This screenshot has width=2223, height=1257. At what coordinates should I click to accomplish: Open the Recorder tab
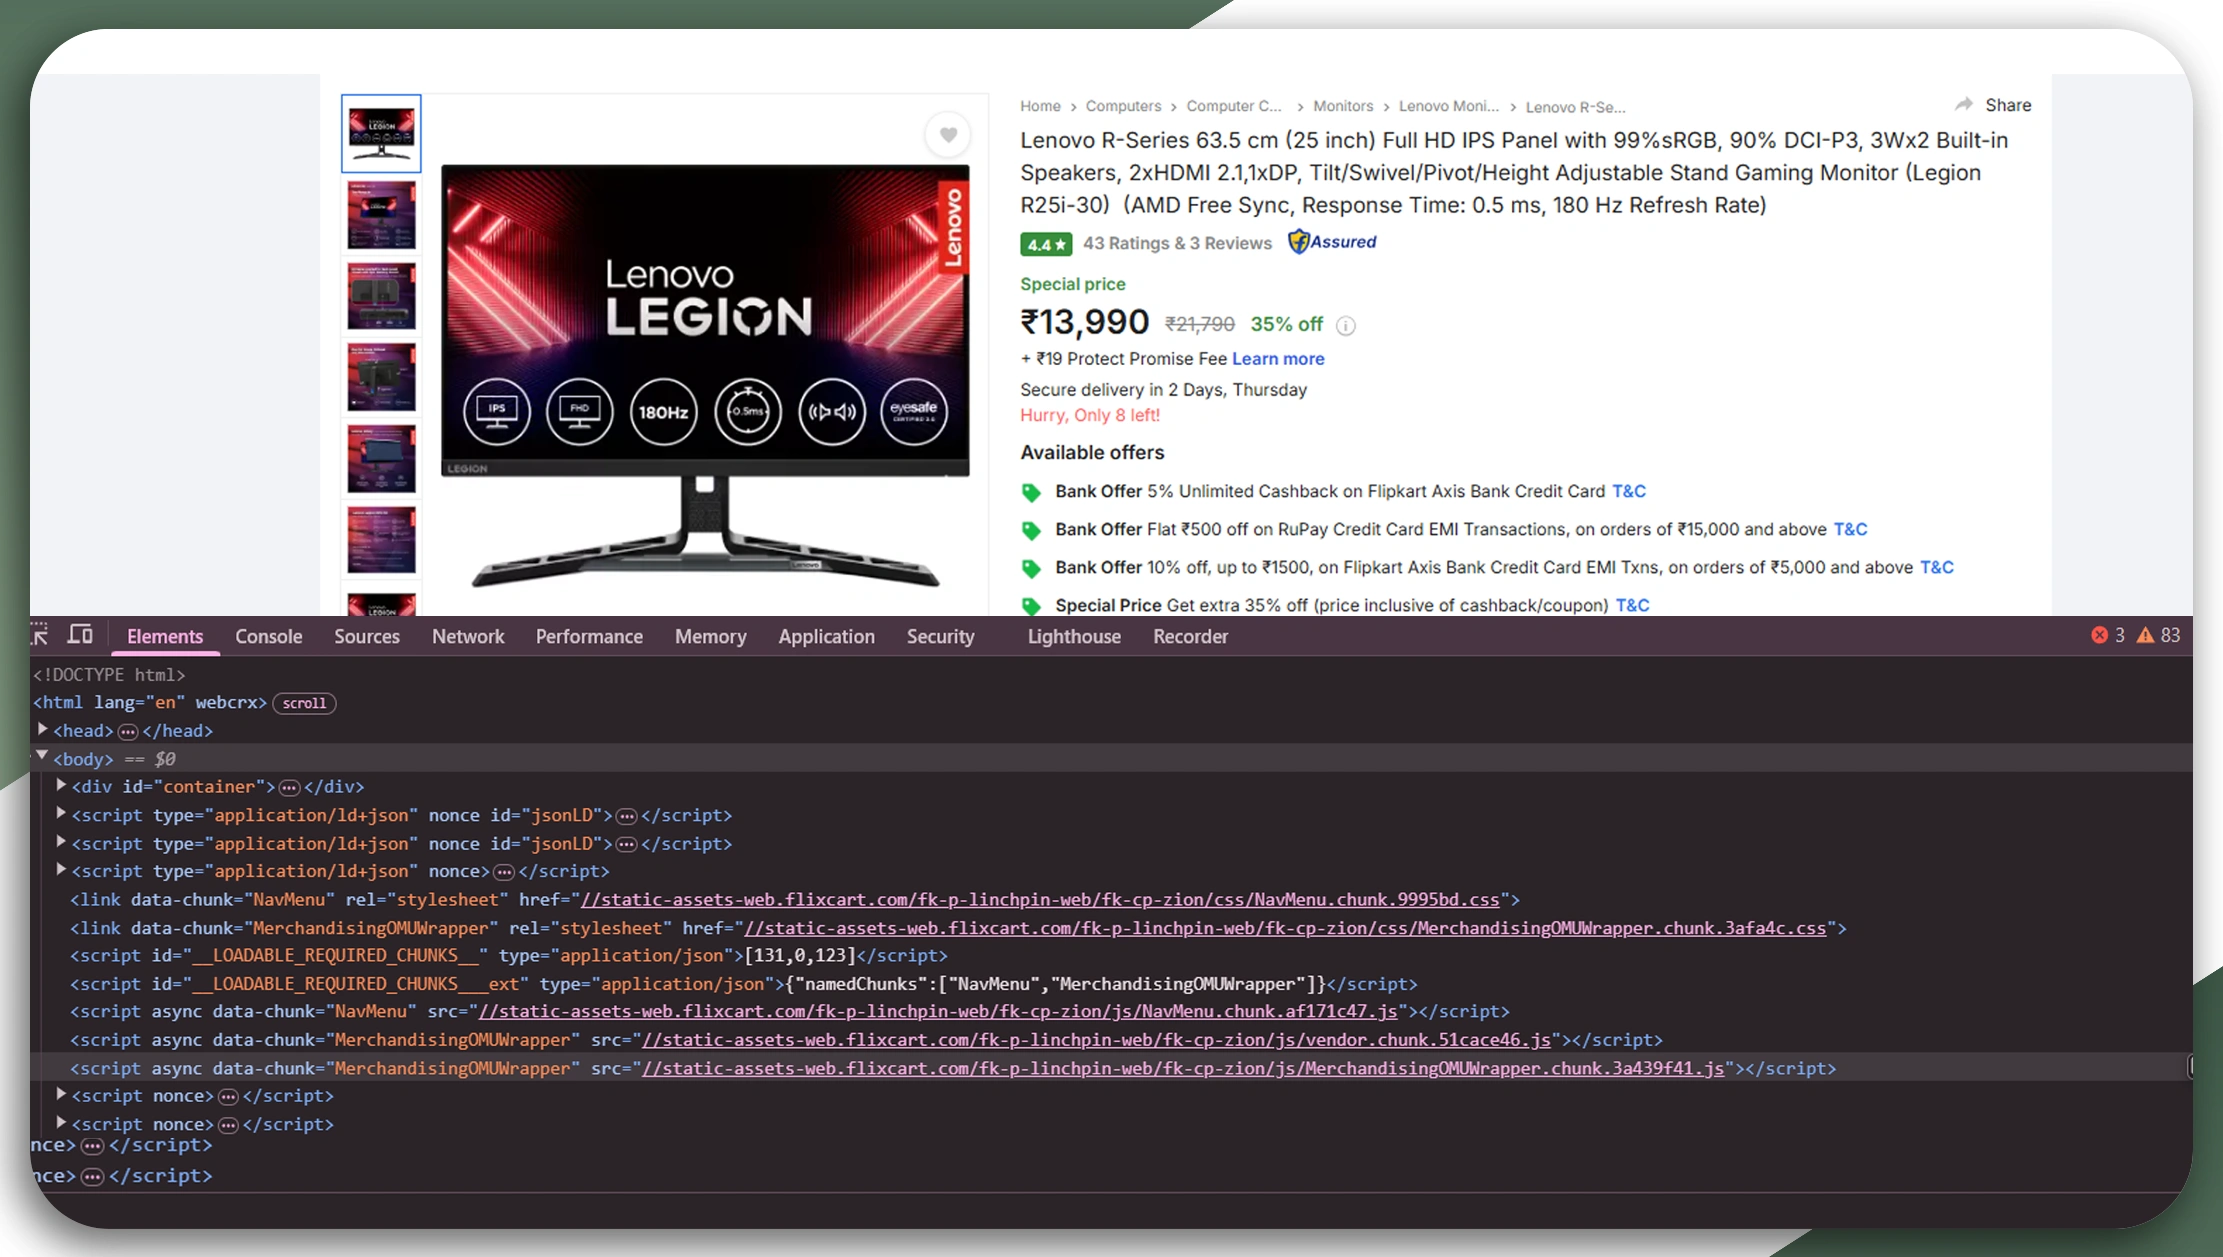(1191, 636)
